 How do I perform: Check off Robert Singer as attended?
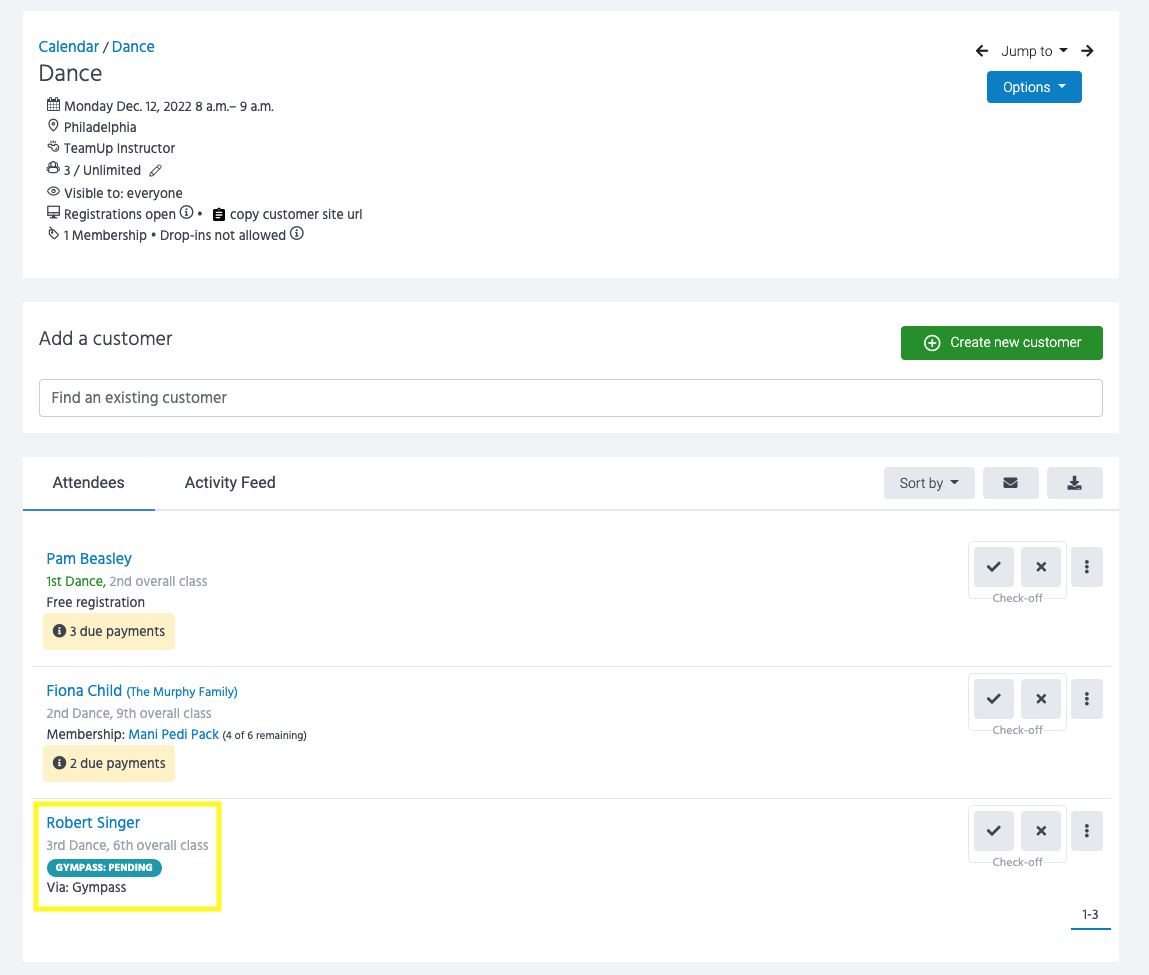993,831
